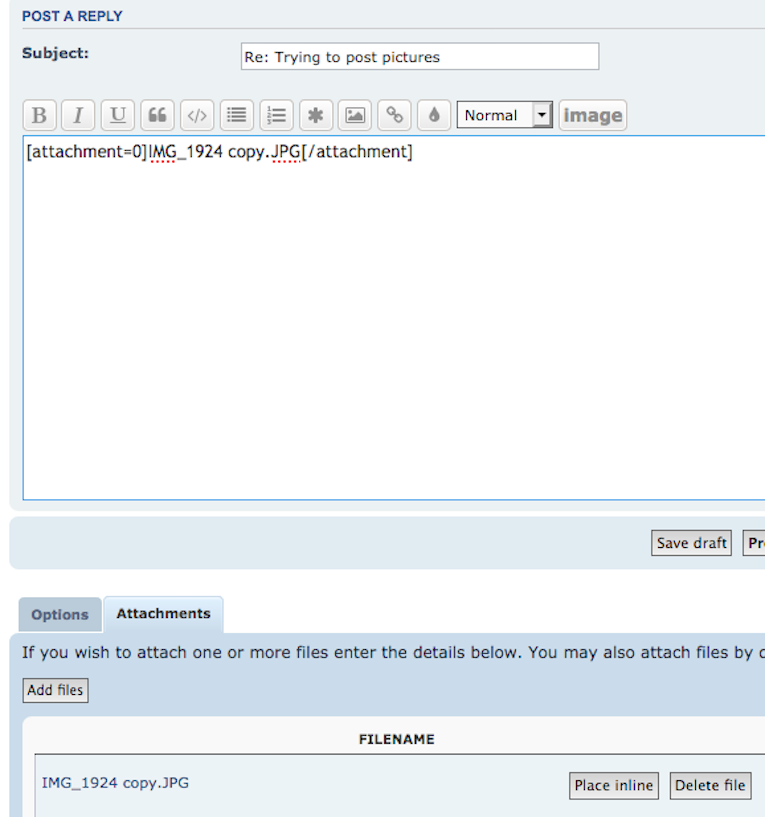Viewport: 765px width, 817px height.
Task: Click the underline formatting button
Action: click(118, 115)
